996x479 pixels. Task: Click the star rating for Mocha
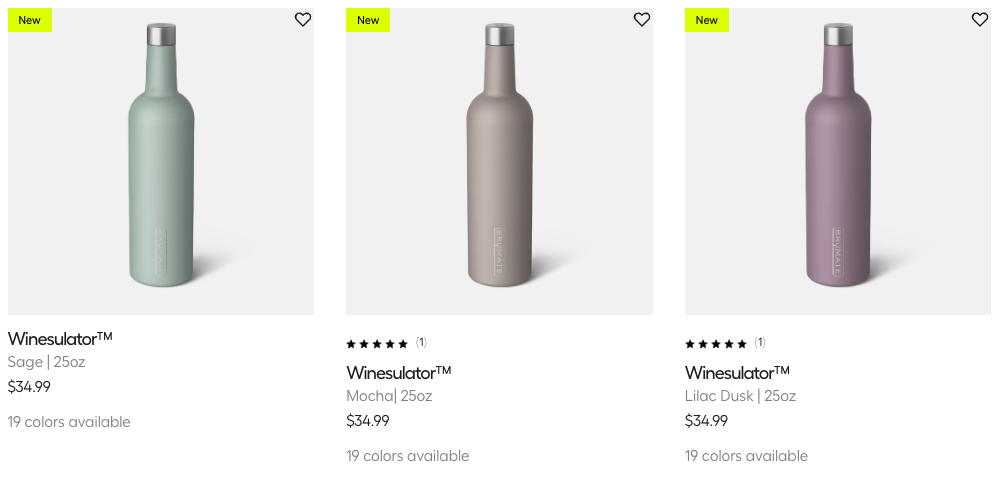(377, 344)
